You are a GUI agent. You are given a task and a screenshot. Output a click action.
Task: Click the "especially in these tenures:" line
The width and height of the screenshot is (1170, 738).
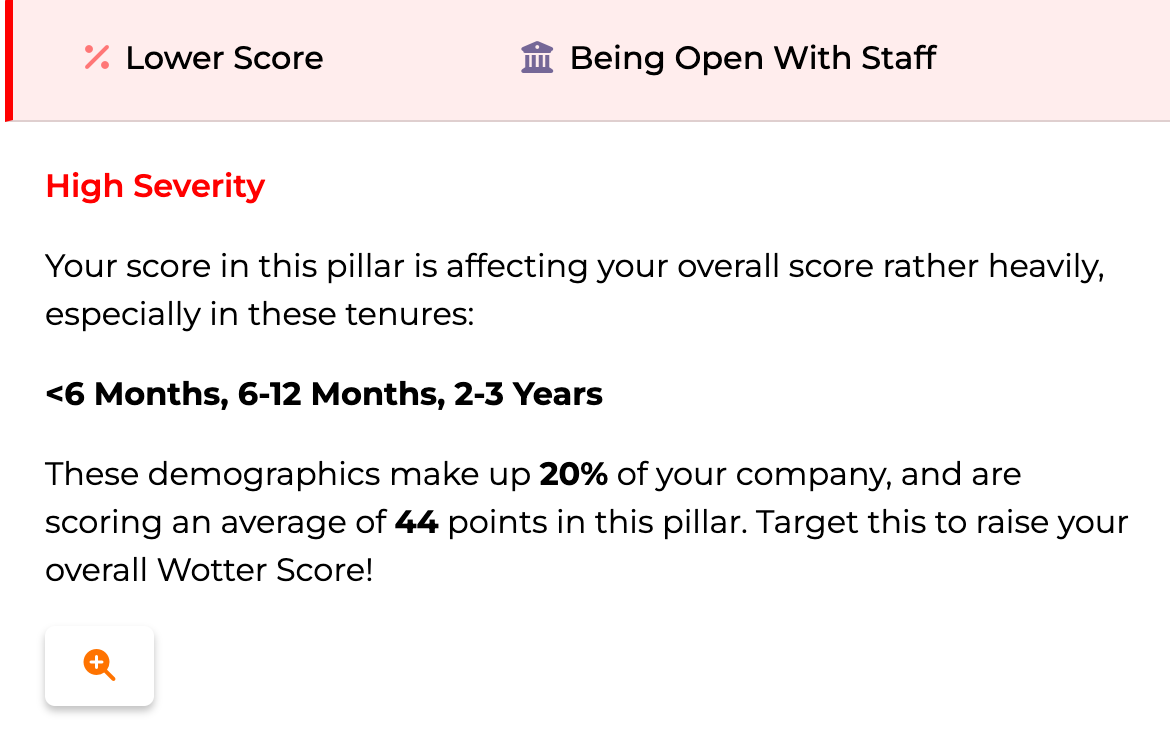pyautogui.click(x=258, y=314)
